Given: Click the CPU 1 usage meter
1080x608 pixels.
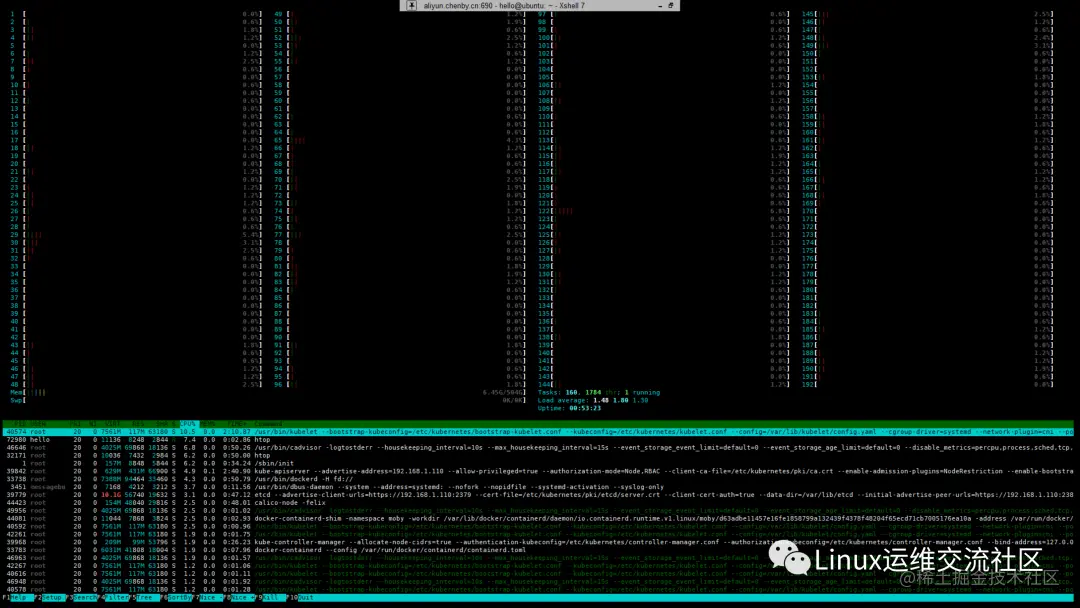Looking at the screenshot, I should tap(136, 14).
